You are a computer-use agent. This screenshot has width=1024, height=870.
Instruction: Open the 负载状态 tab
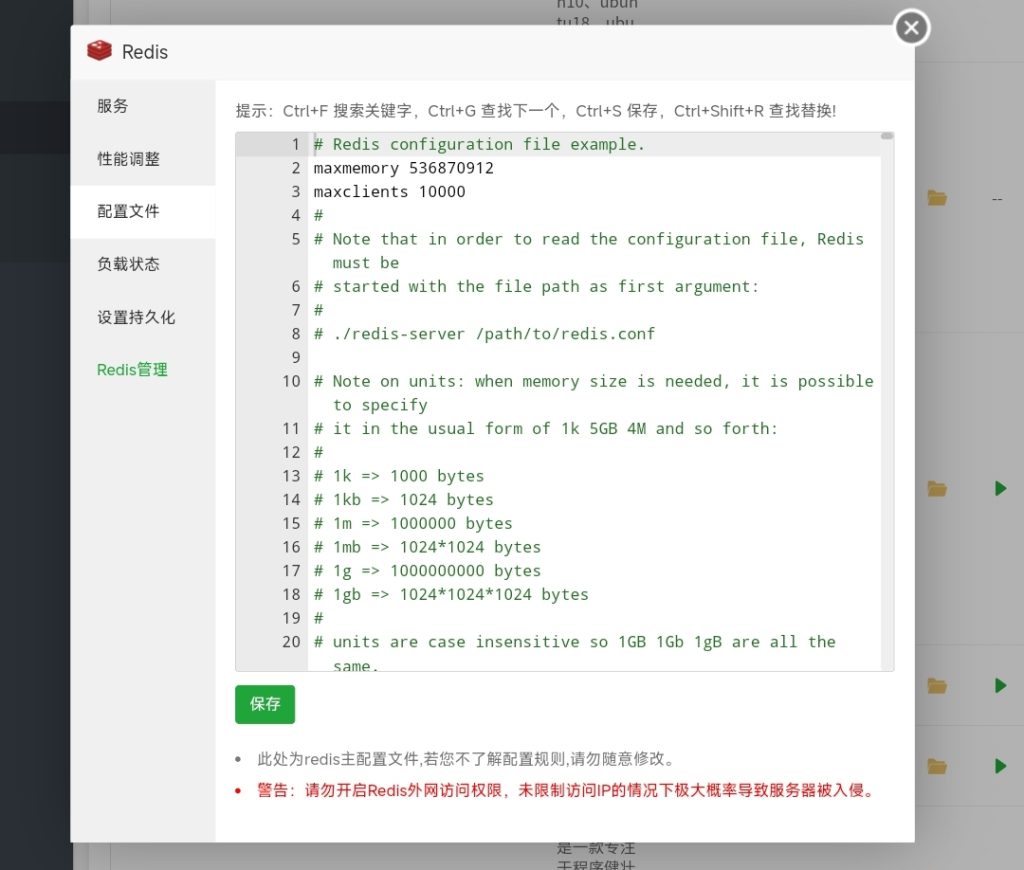[125, 264]
